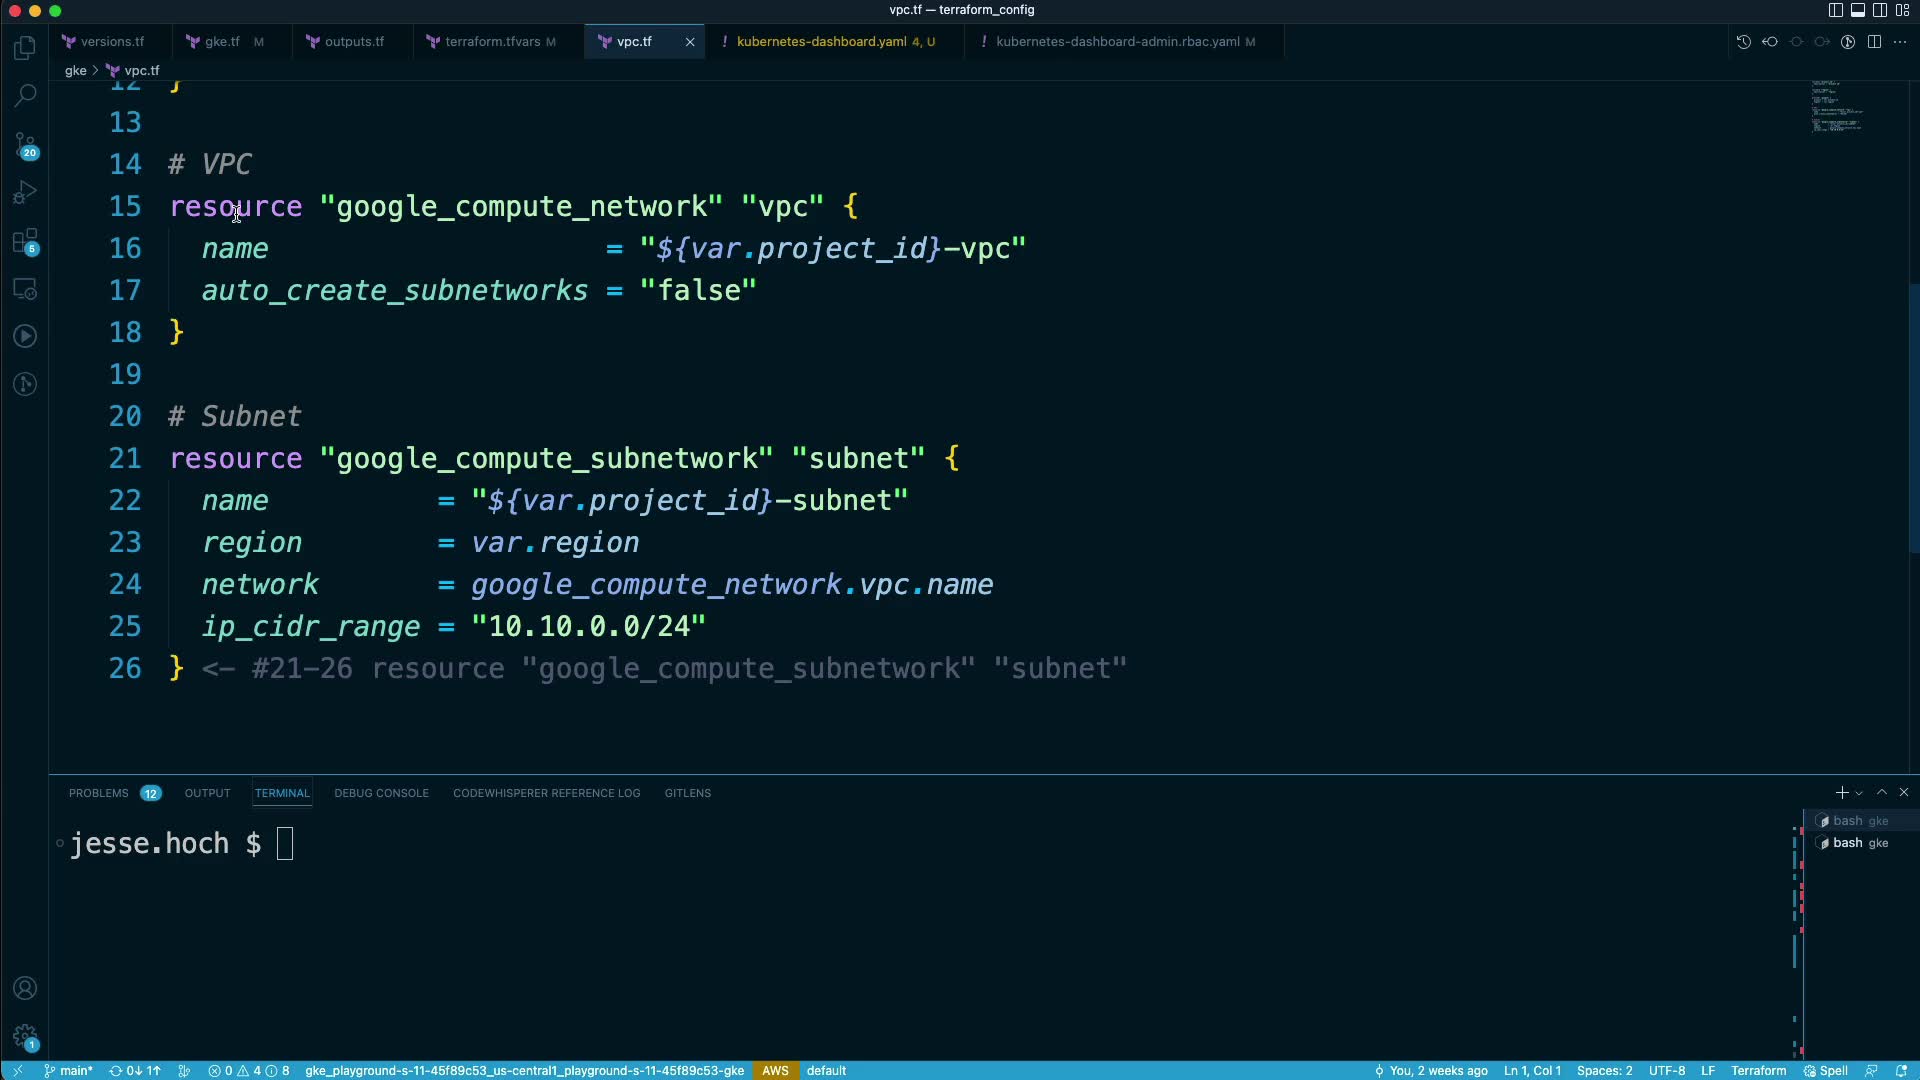Open the Remote Explorer view

pyautogui.click(x=25, y=289)
